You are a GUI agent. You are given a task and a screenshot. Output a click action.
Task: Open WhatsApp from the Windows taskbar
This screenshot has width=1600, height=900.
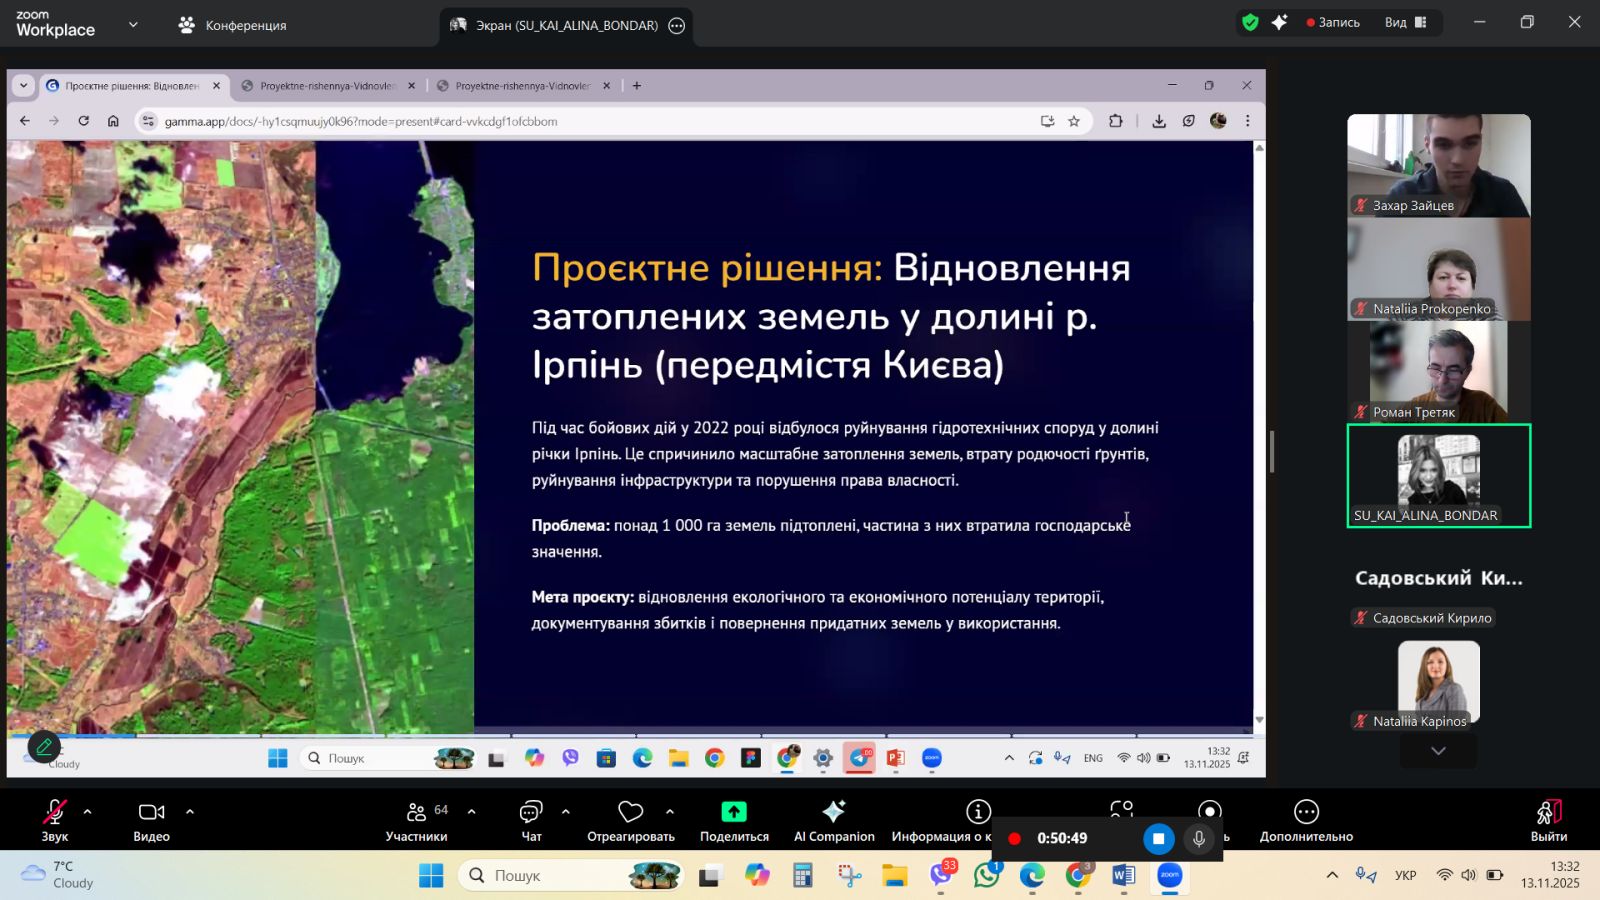coord(987,876)
